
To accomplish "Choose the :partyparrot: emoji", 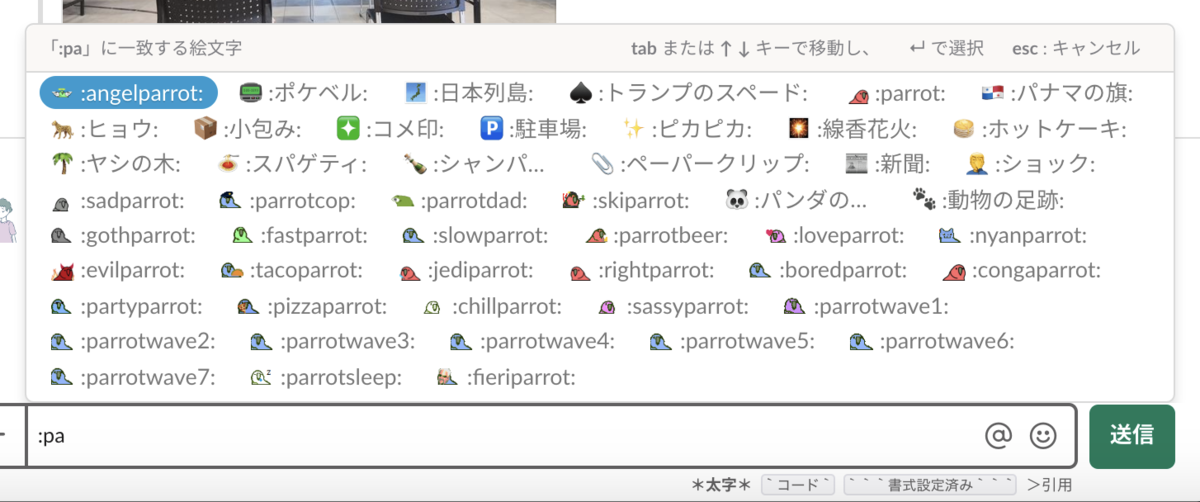I will [126, 306].
